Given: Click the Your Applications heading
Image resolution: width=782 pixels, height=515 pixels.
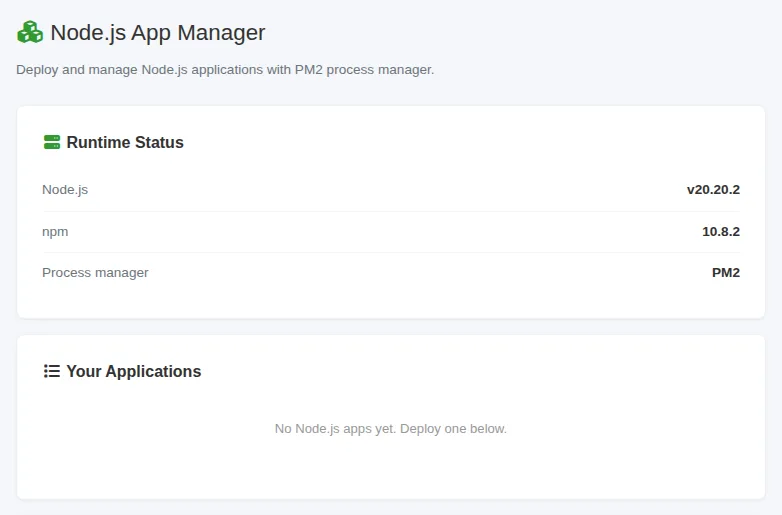Looking at the screenshot, I should [134, 371].
